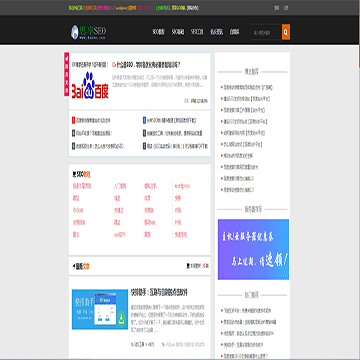Select the middle item in the main navigation
Viewport: 360px width, 360px height.
click(x=197, y=32)
